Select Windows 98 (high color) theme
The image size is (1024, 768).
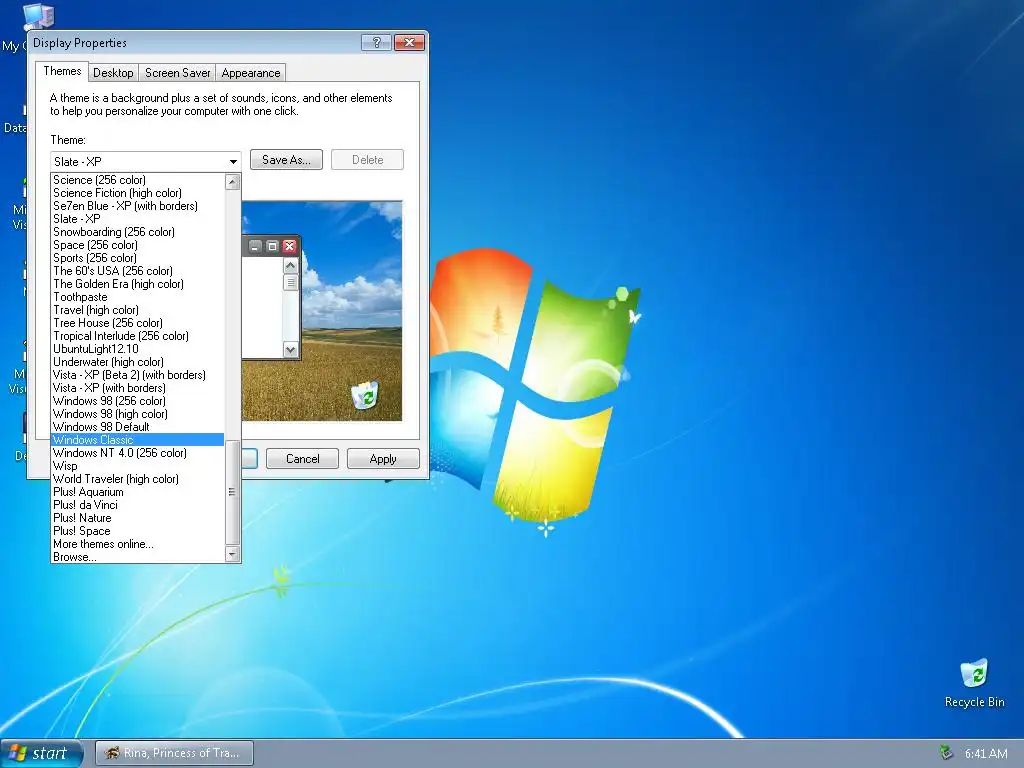138,414
